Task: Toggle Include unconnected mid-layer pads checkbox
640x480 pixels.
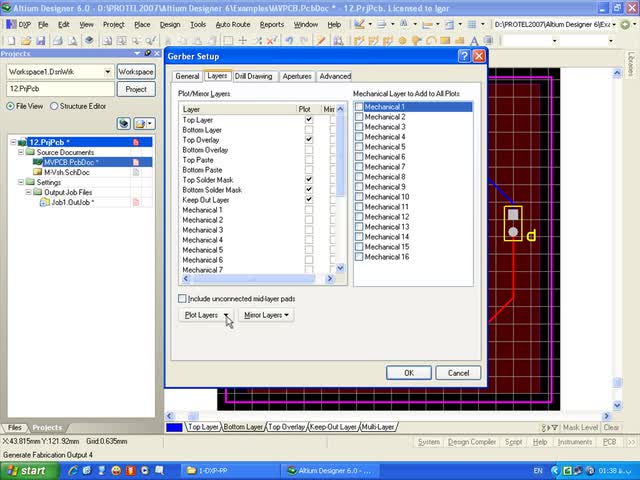Action: [182, 299]
